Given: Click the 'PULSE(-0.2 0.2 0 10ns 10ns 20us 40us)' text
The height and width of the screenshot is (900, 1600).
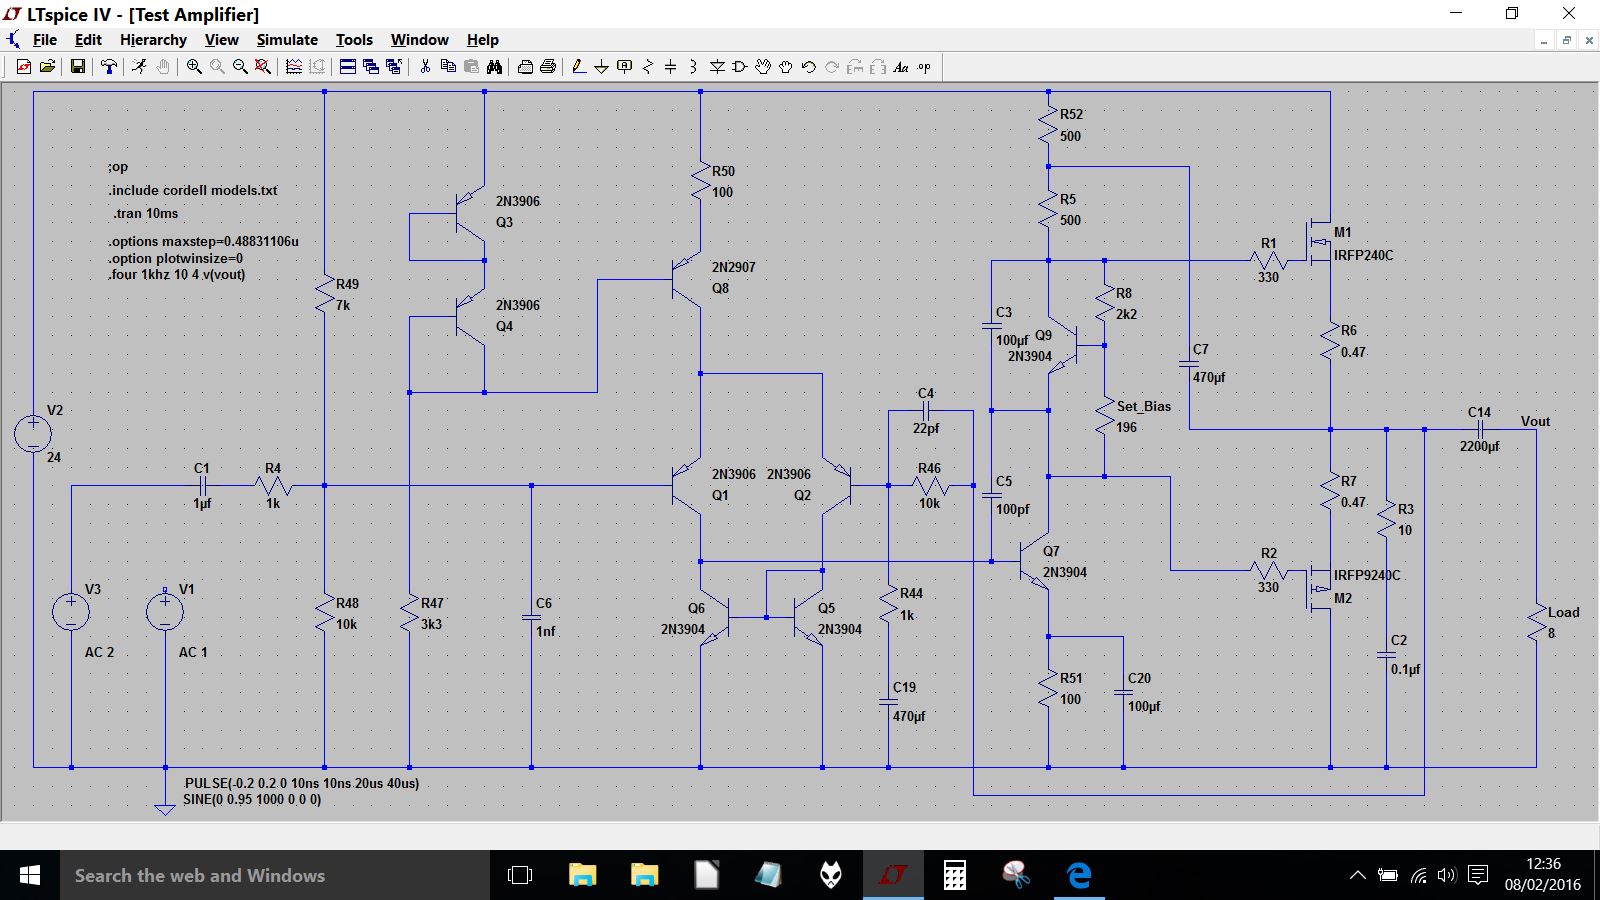Looking at the screenshot, I should click(302, 783).
